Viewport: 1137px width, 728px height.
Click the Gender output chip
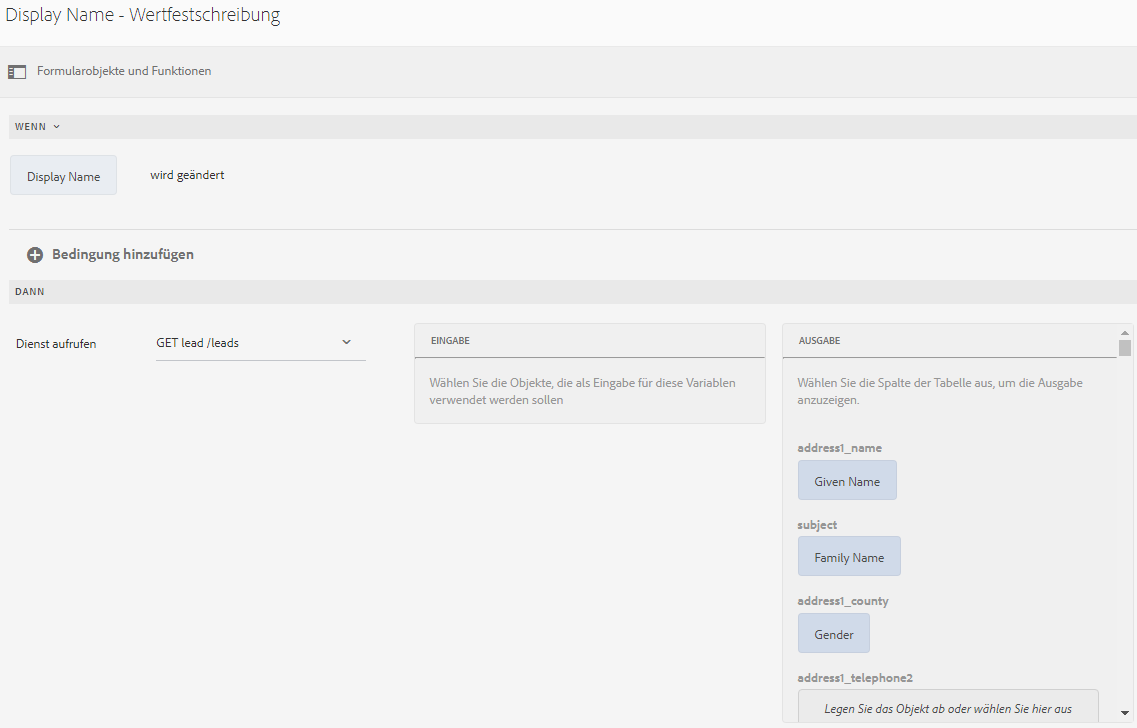(x=834, y=634)
